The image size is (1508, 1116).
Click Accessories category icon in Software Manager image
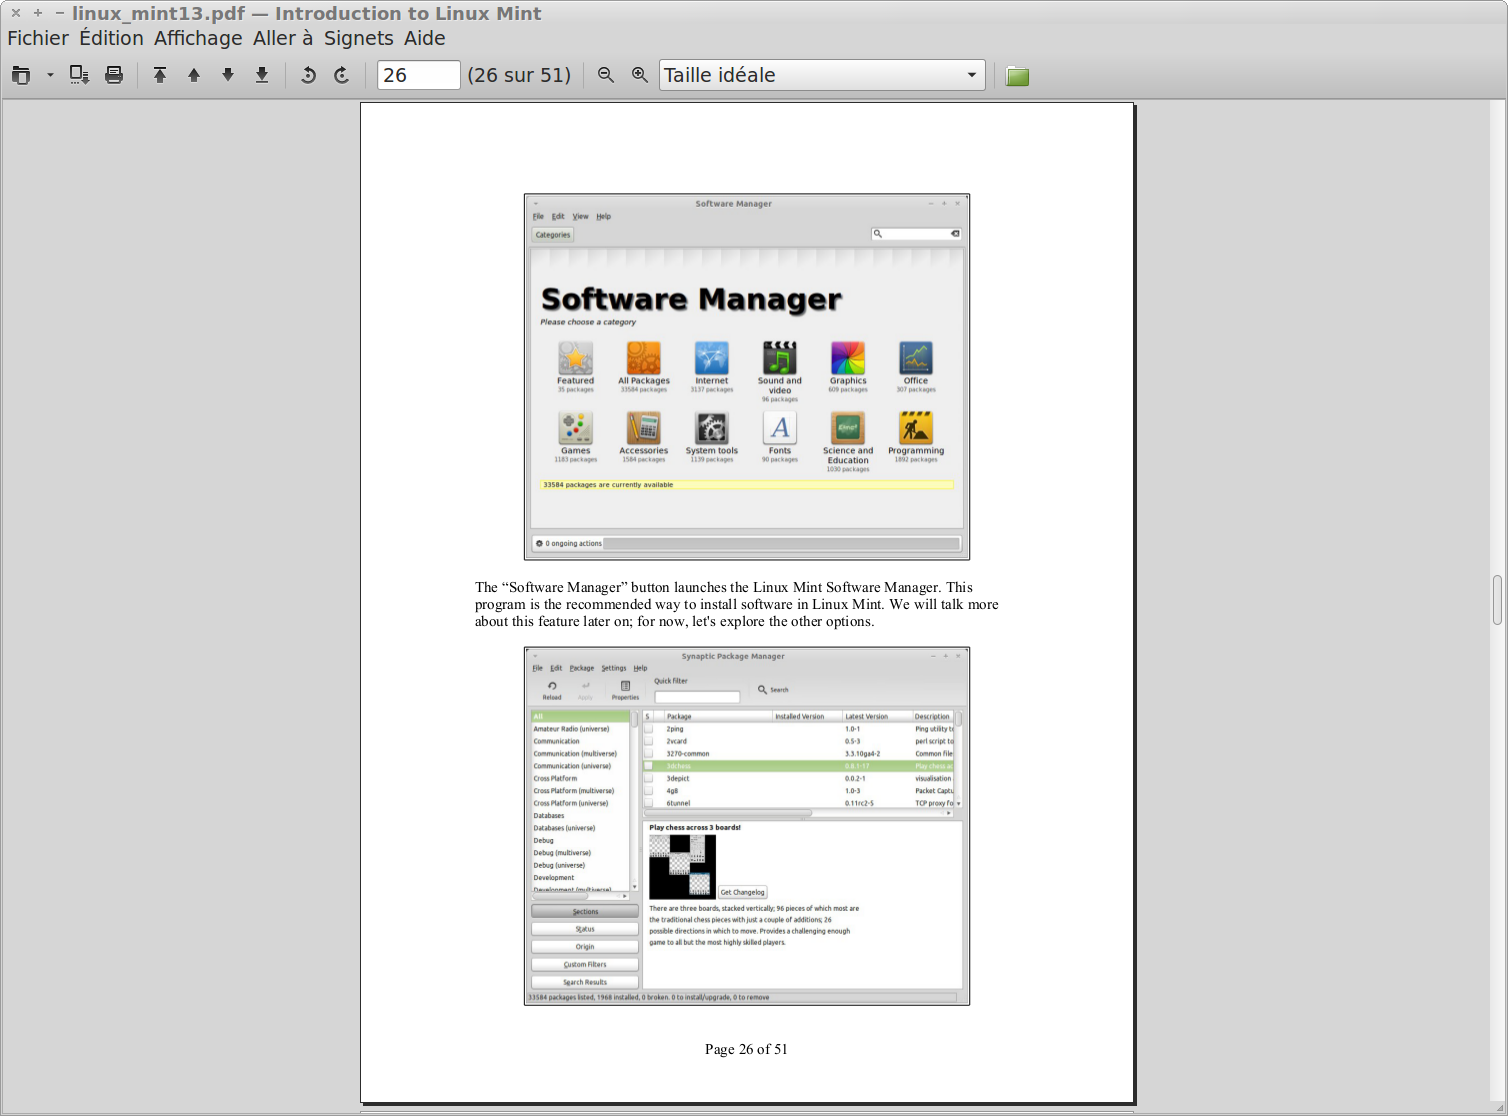(643, 428)
